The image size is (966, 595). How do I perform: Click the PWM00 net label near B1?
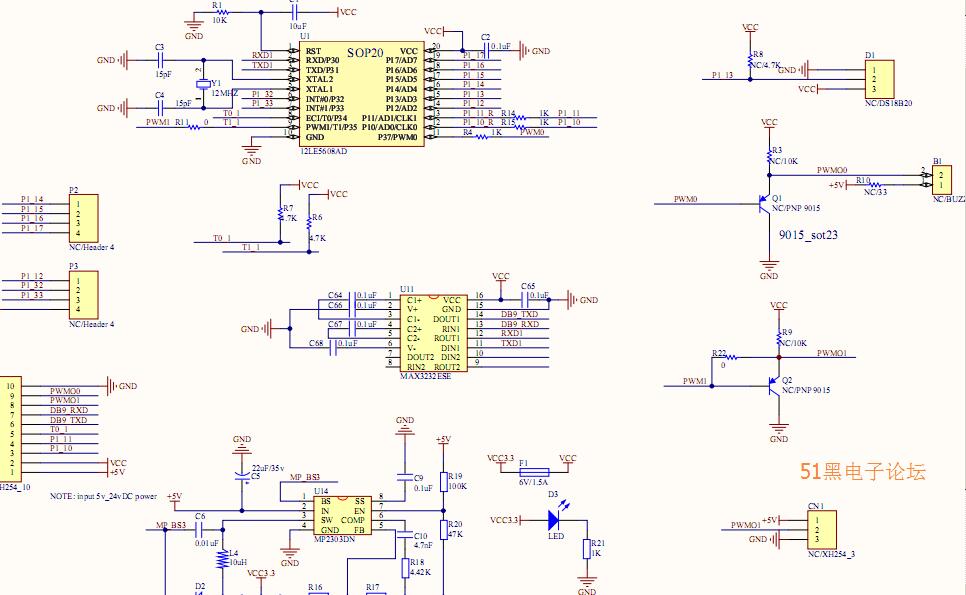[x=832, y=170]
